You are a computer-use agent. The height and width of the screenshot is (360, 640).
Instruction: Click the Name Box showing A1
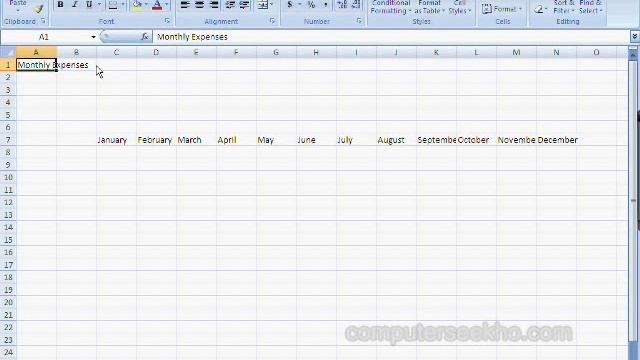tap(44, 37)
